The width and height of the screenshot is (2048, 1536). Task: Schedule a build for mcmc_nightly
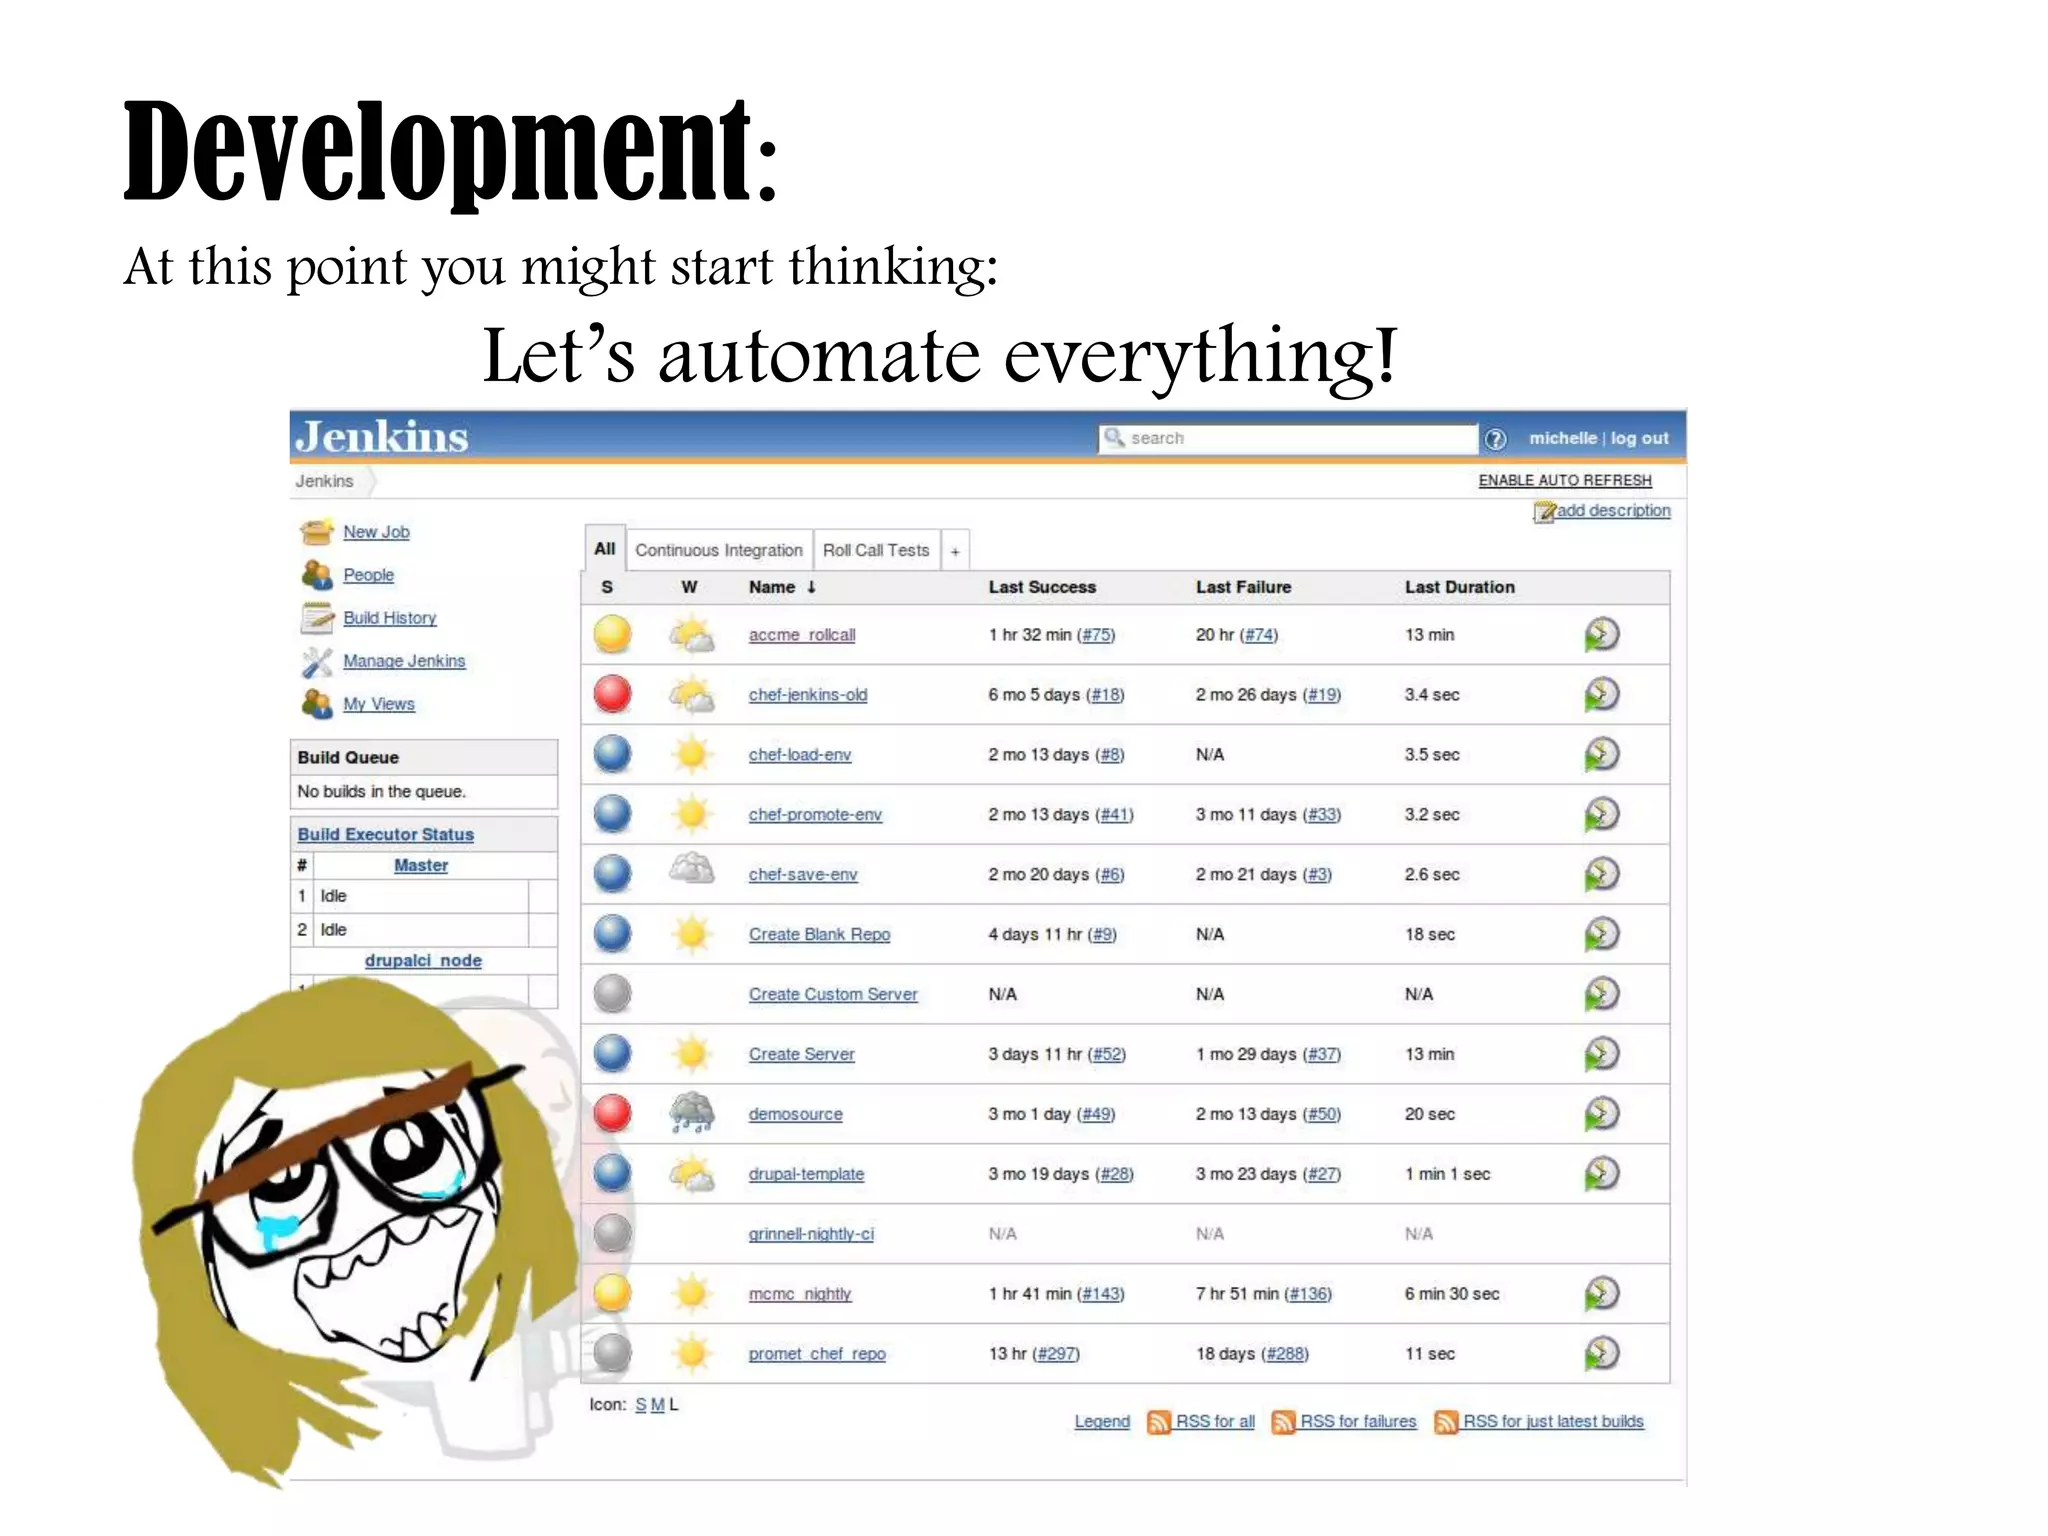coord(1601,1294)
